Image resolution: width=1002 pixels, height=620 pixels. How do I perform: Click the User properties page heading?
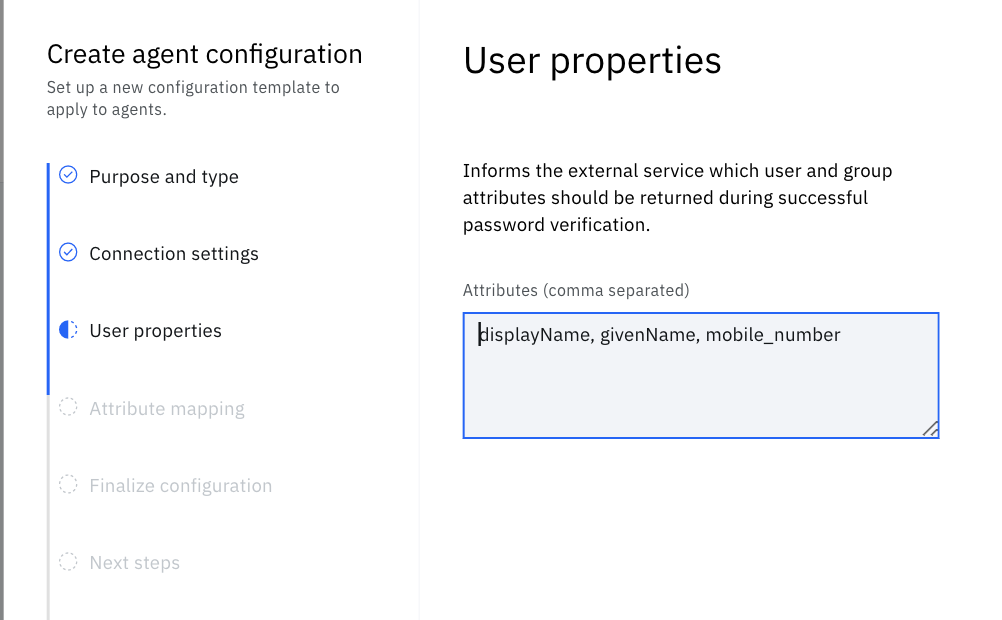coord(592,61)
